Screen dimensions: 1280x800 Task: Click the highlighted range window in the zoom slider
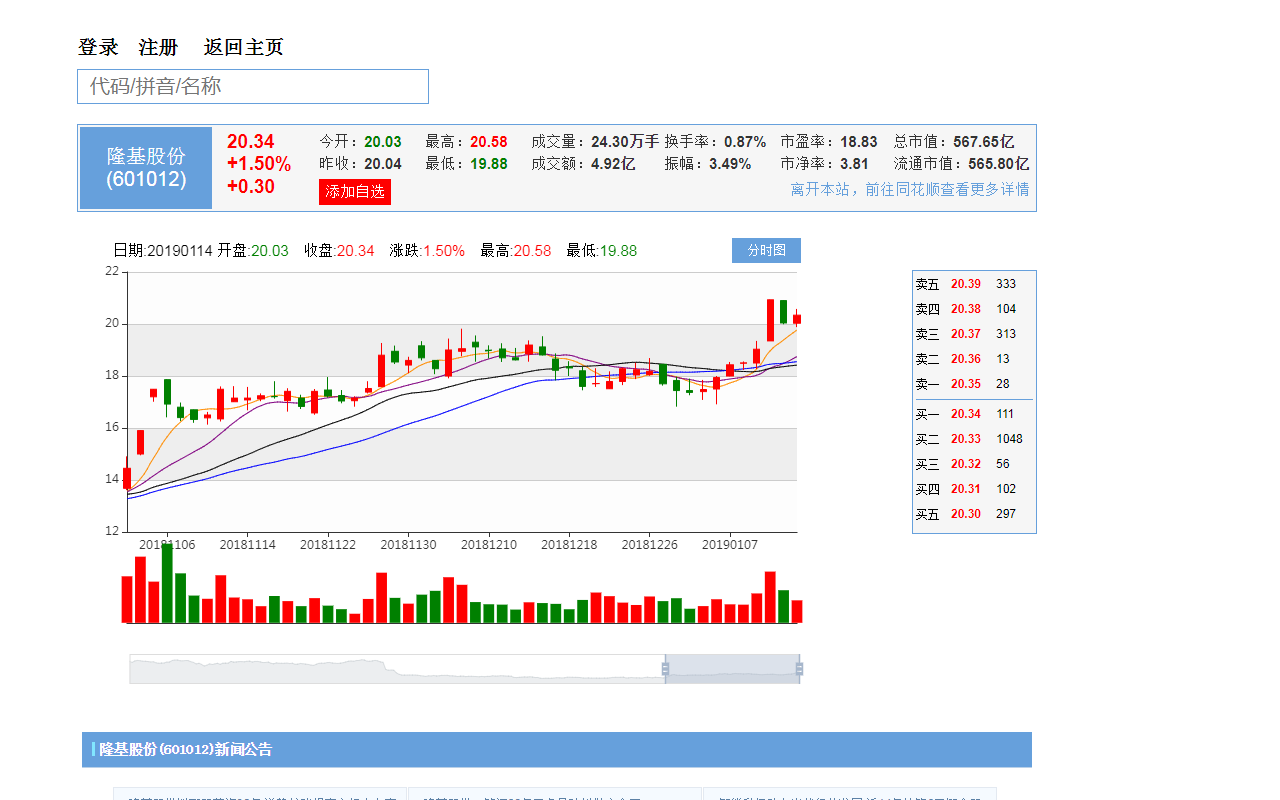tap(732, 669)
